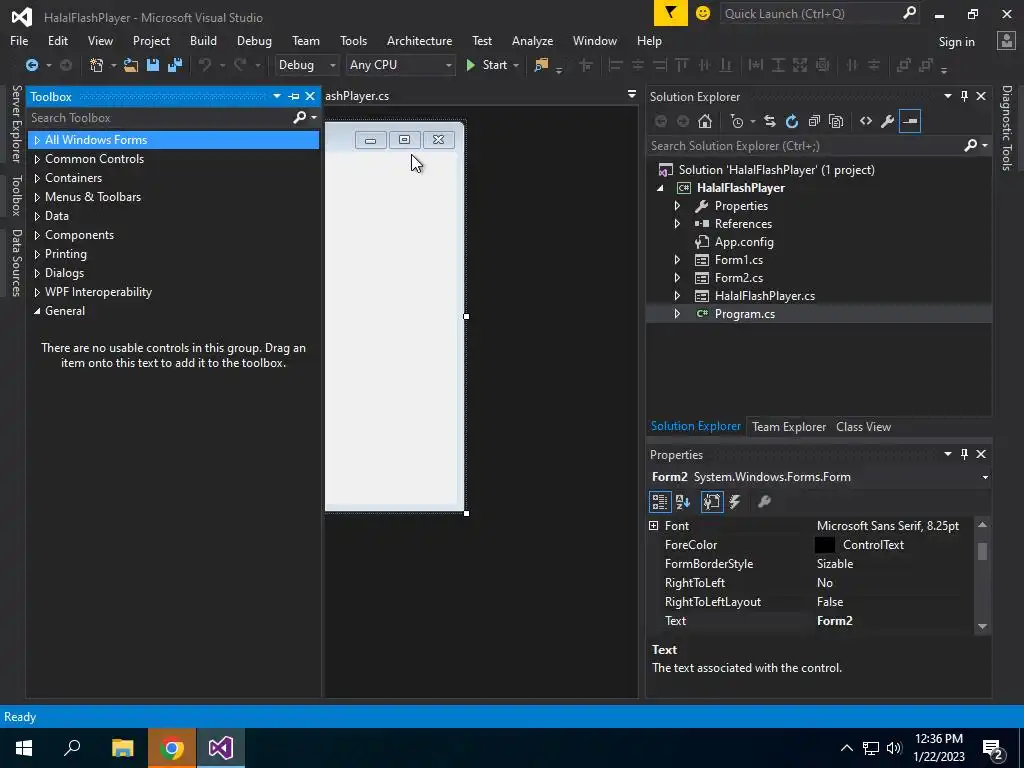Expand Menus & Toolbars group in Toolbox
Viewport: 1024px width, 768px height.
click(x=37, y=197)
